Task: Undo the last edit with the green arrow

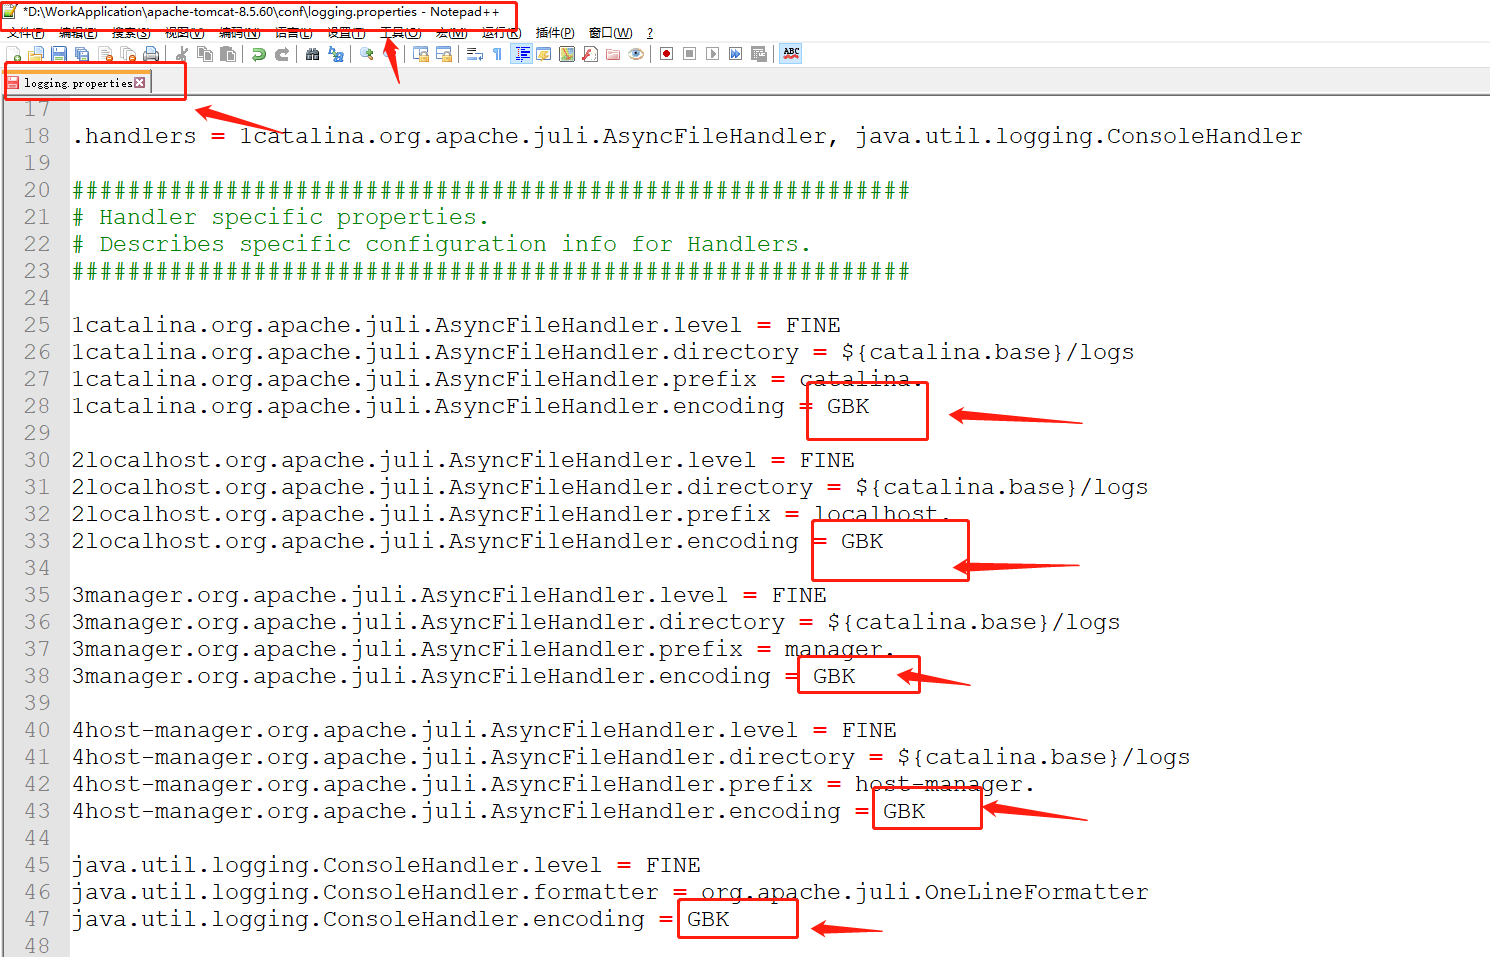Action: (258, 54)
